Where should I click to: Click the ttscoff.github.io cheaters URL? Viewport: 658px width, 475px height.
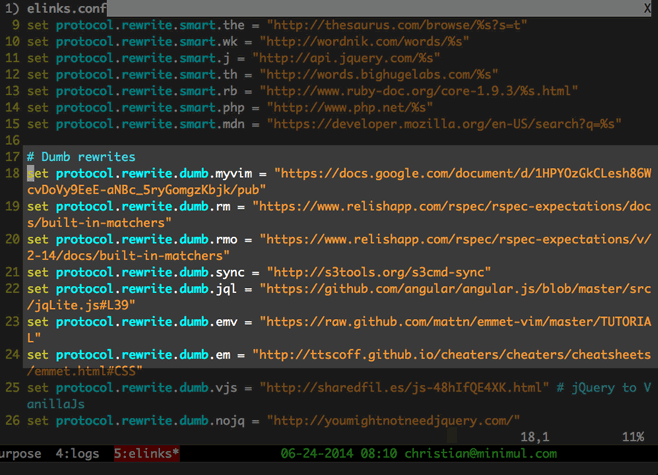pos(452,355)
